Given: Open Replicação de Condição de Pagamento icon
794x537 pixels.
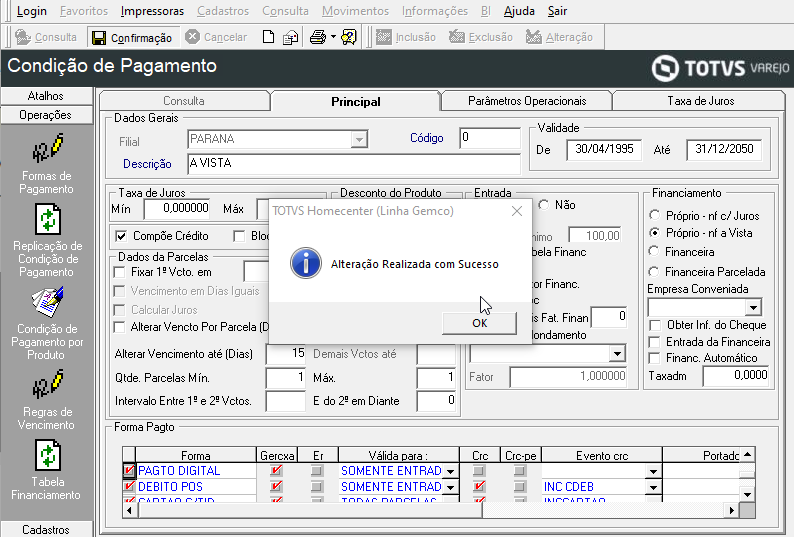Looking at the screenshot, I should coord(48,219).
